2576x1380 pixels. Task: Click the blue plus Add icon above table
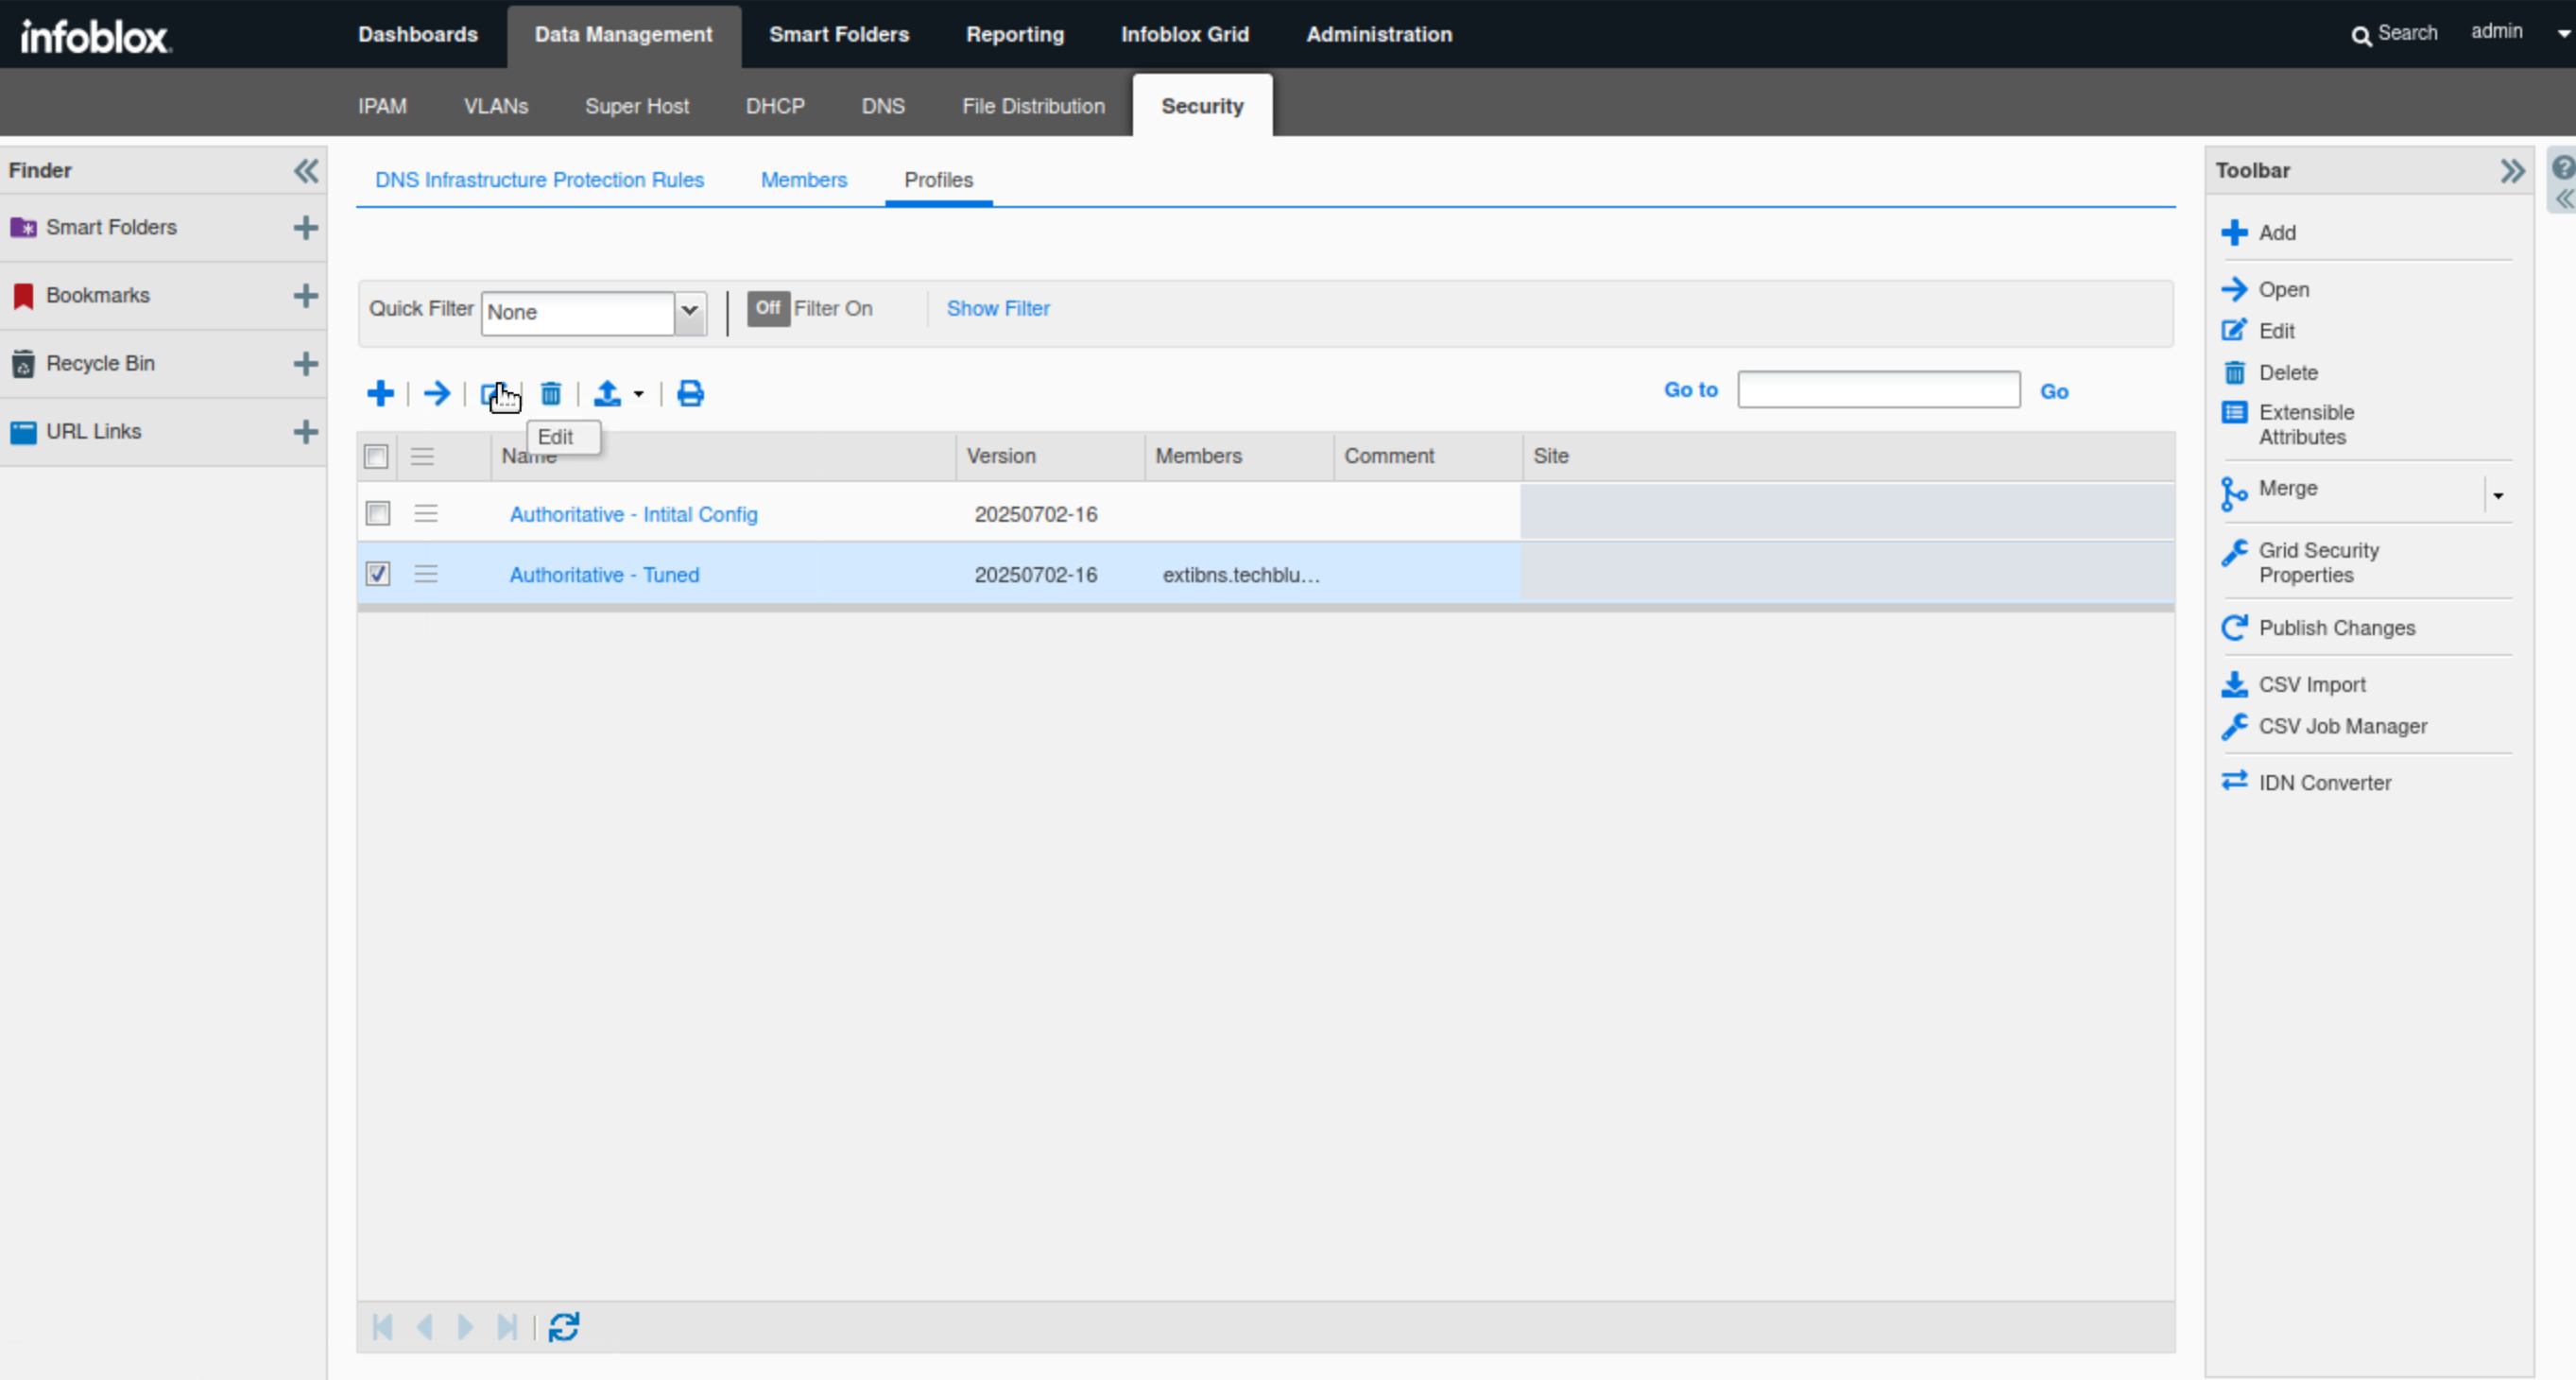(380, 393)
